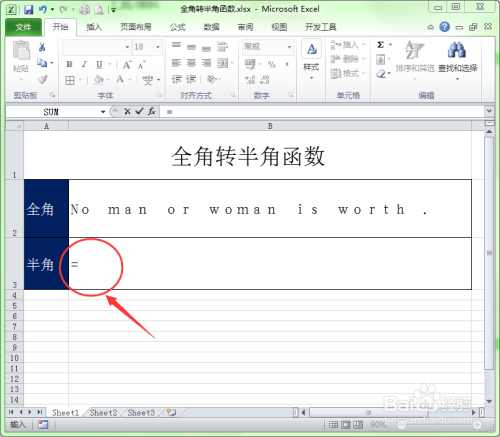This screenshot has height=437, width=500.
Task: Open the number format dropdown showing 常规
Action: tap(268, 47)
